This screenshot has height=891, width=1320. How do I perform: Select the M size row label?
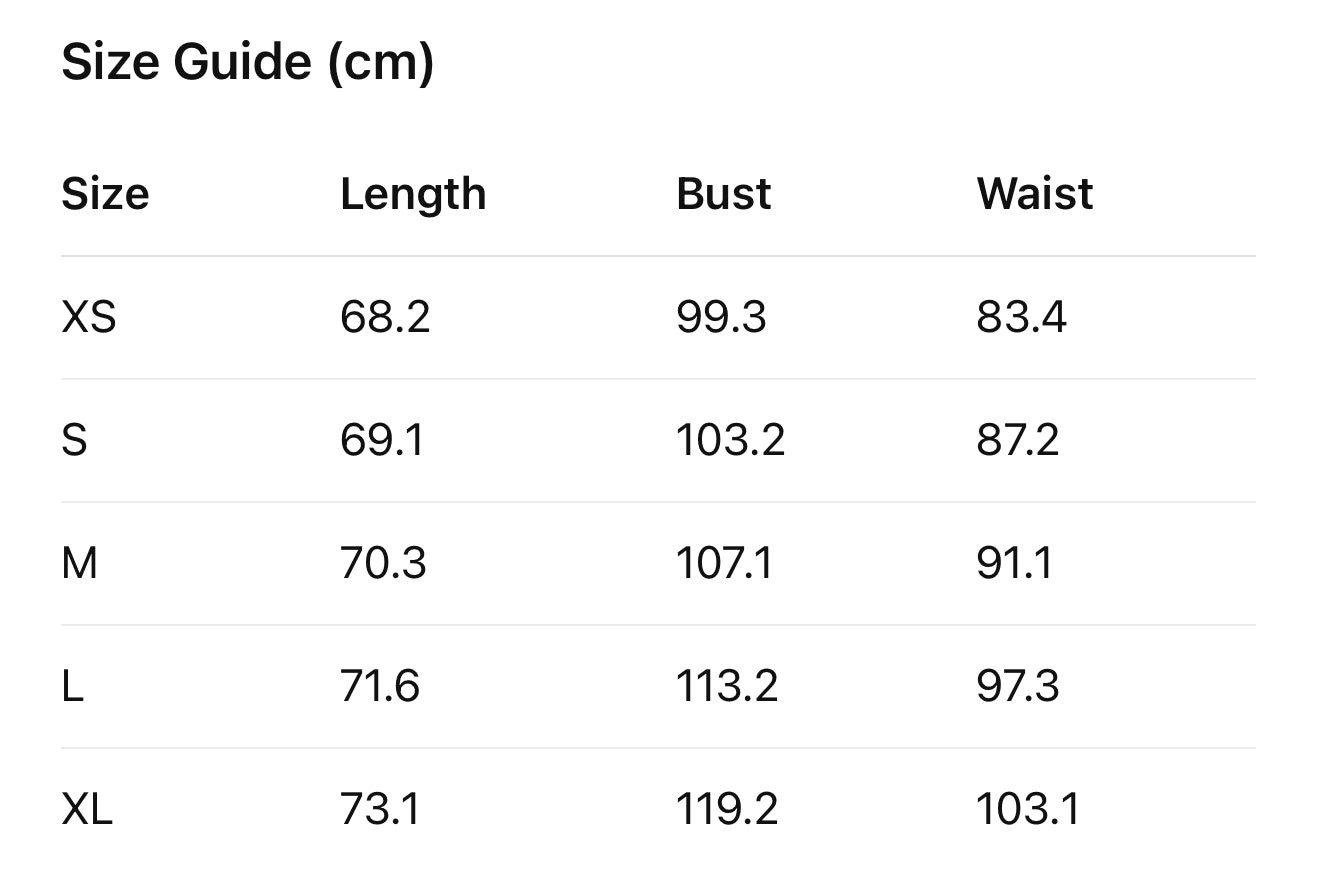[x=80, y=564]
